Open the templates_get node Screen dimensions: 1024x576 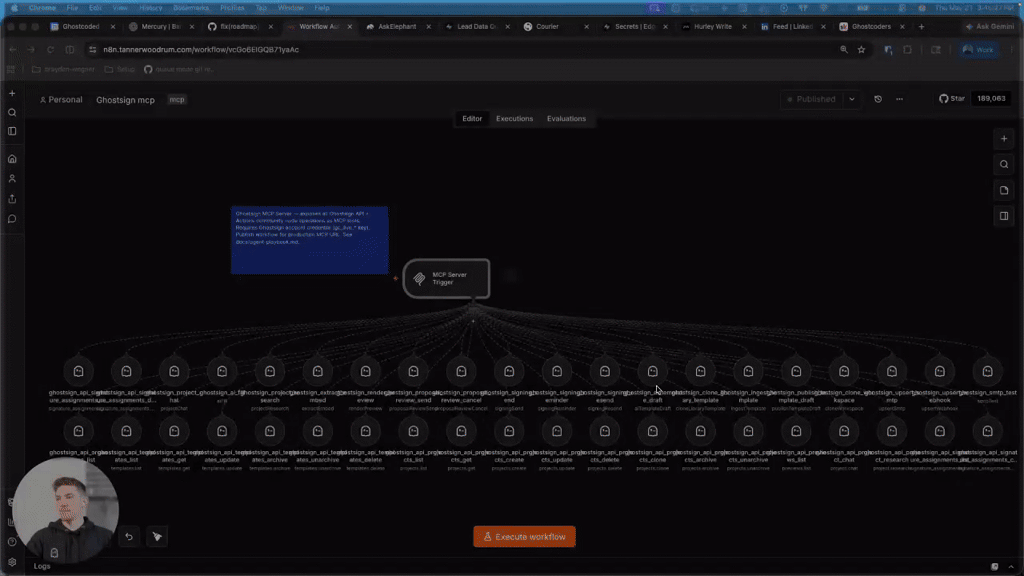(174, 431)
